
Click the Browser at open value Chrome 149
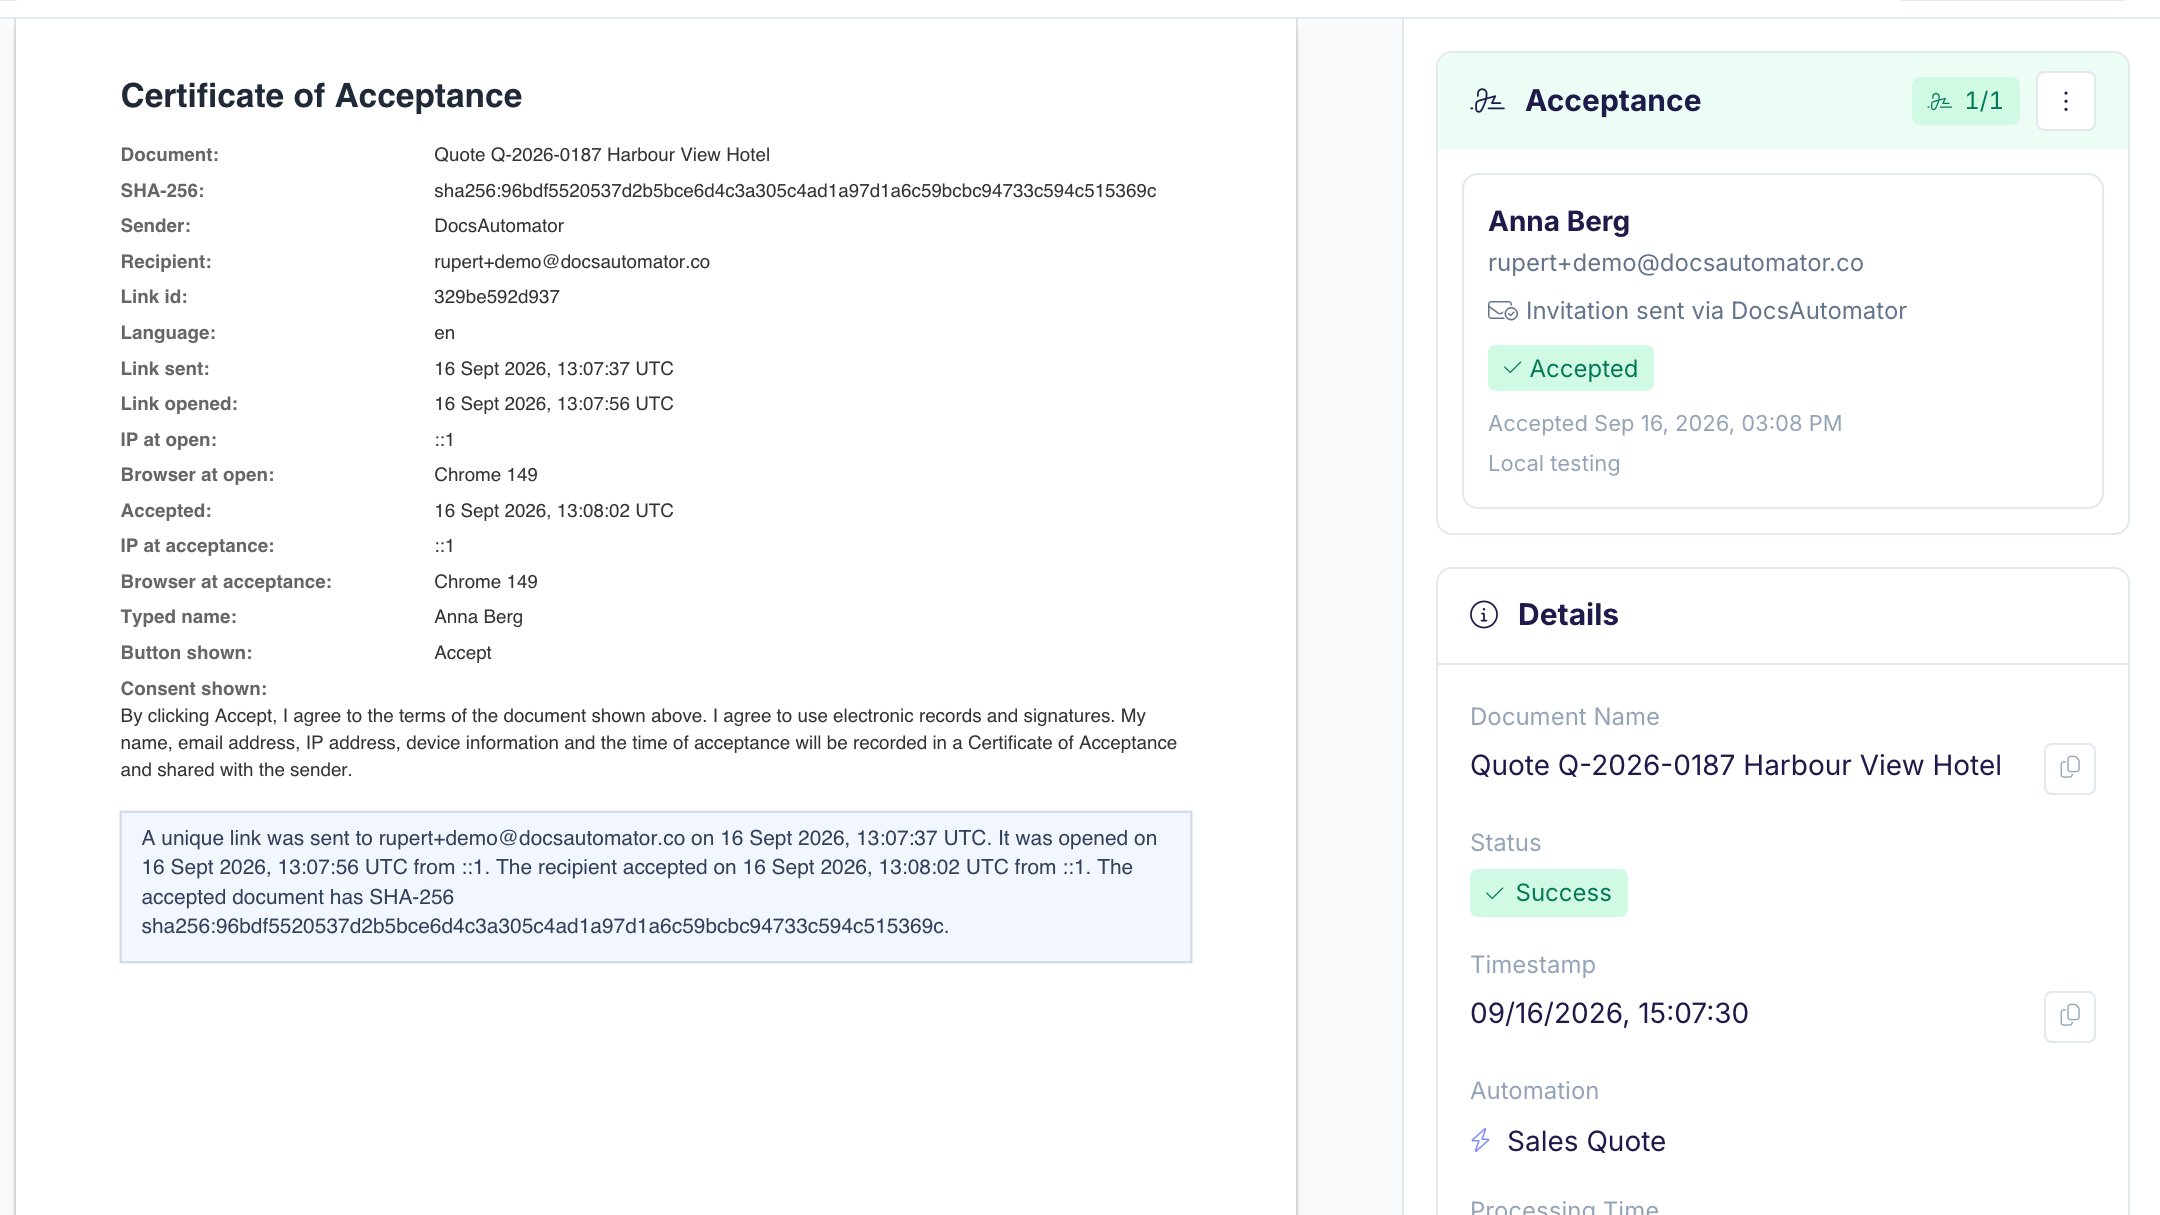485,475
